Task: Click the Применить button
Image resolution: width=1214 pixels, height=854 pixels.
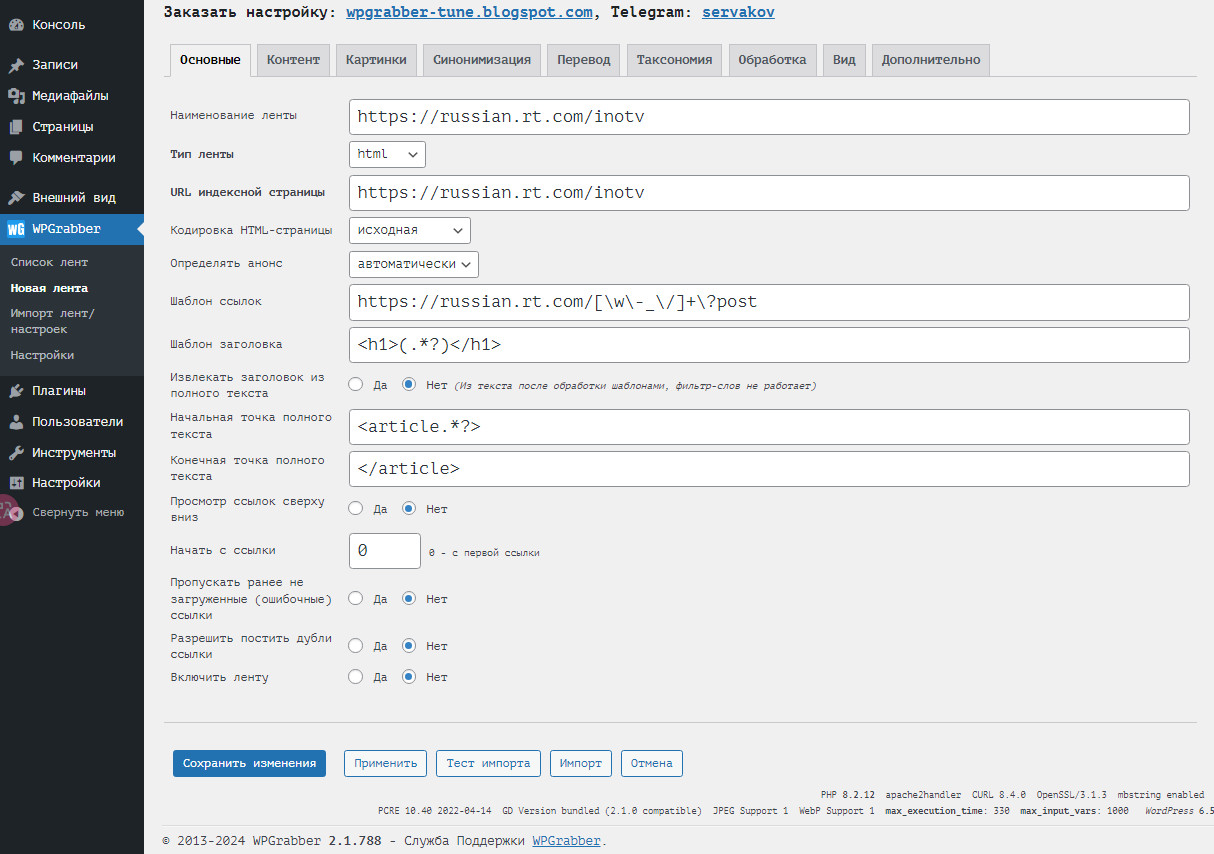Action: tap(386, 763)
